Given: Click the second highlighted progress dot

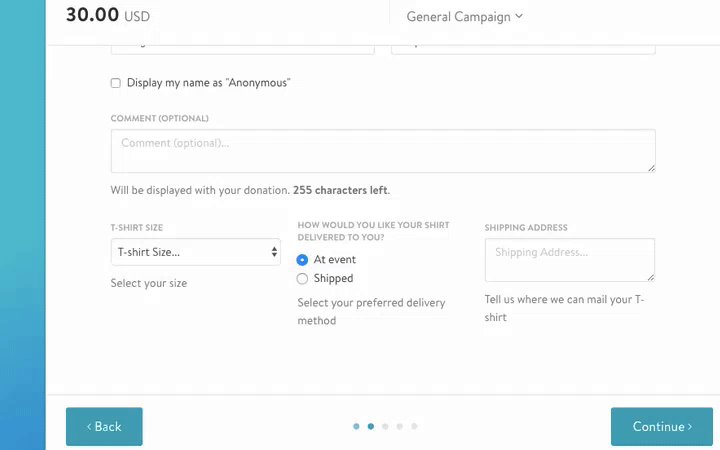Looking at the screenshot, I should click(371, 426).
